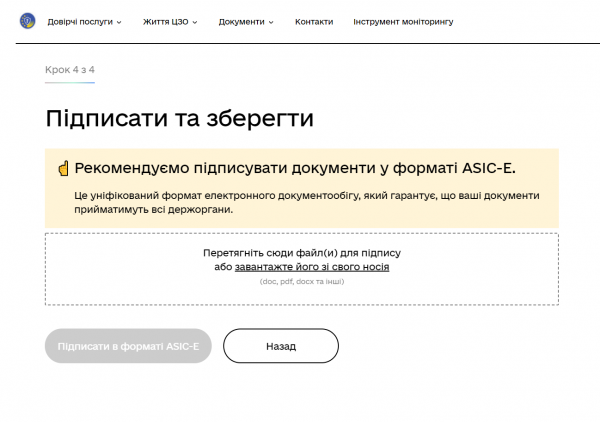The image size is (600, 422).
Task: Click the pointing hand emoji icon
Action: click(64, 168)
